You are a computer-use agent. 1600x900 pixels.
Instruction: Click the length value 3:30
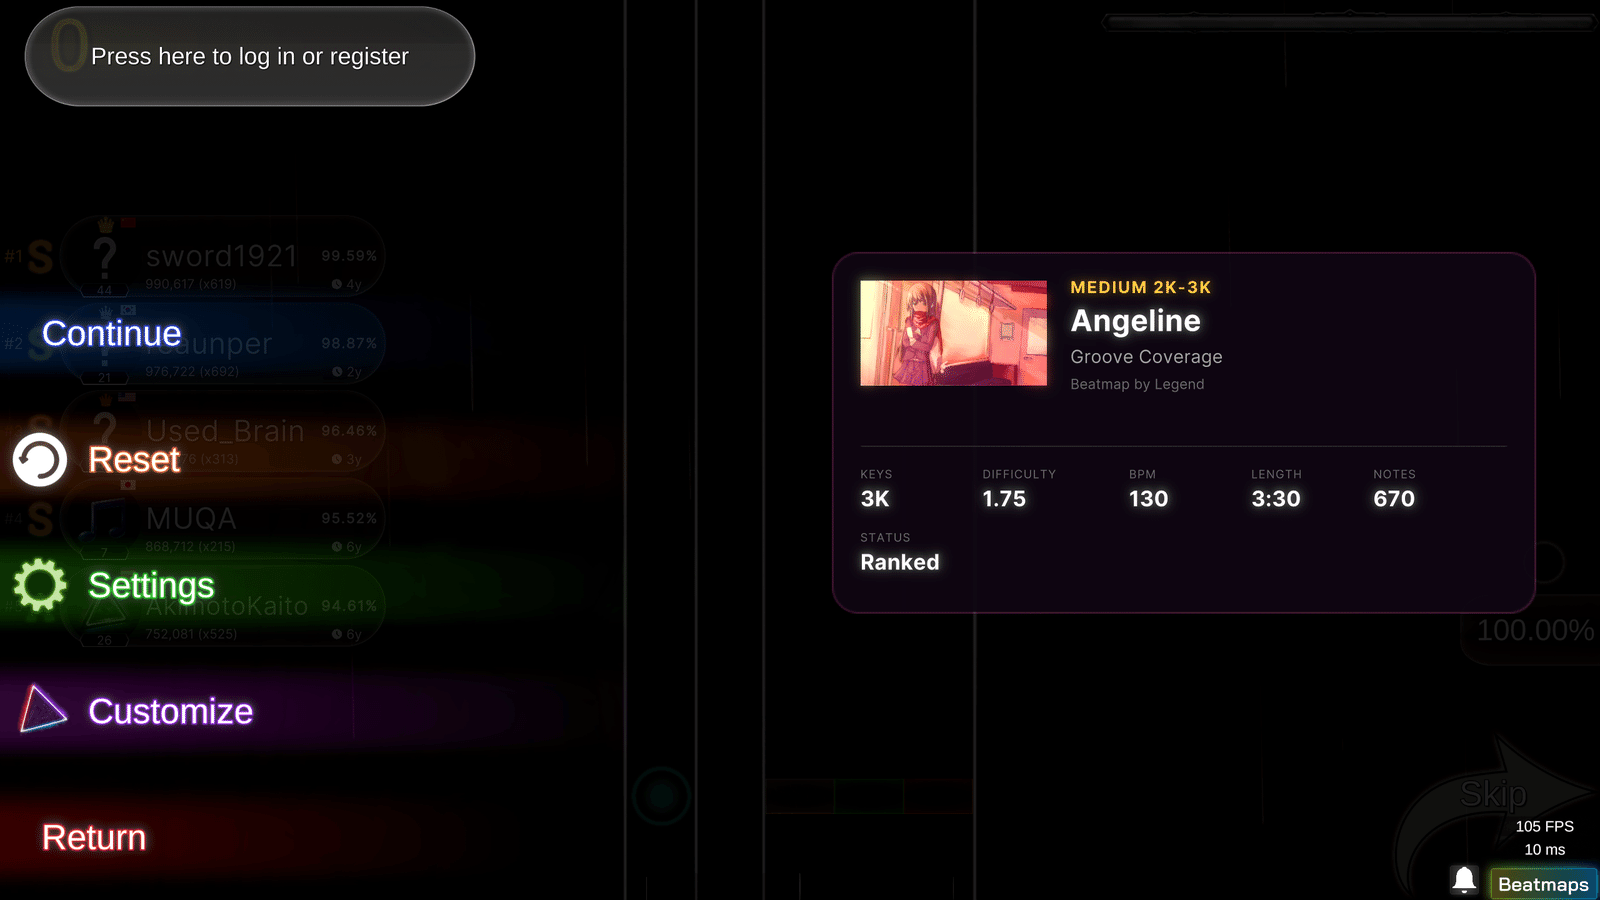(1276, 499)
